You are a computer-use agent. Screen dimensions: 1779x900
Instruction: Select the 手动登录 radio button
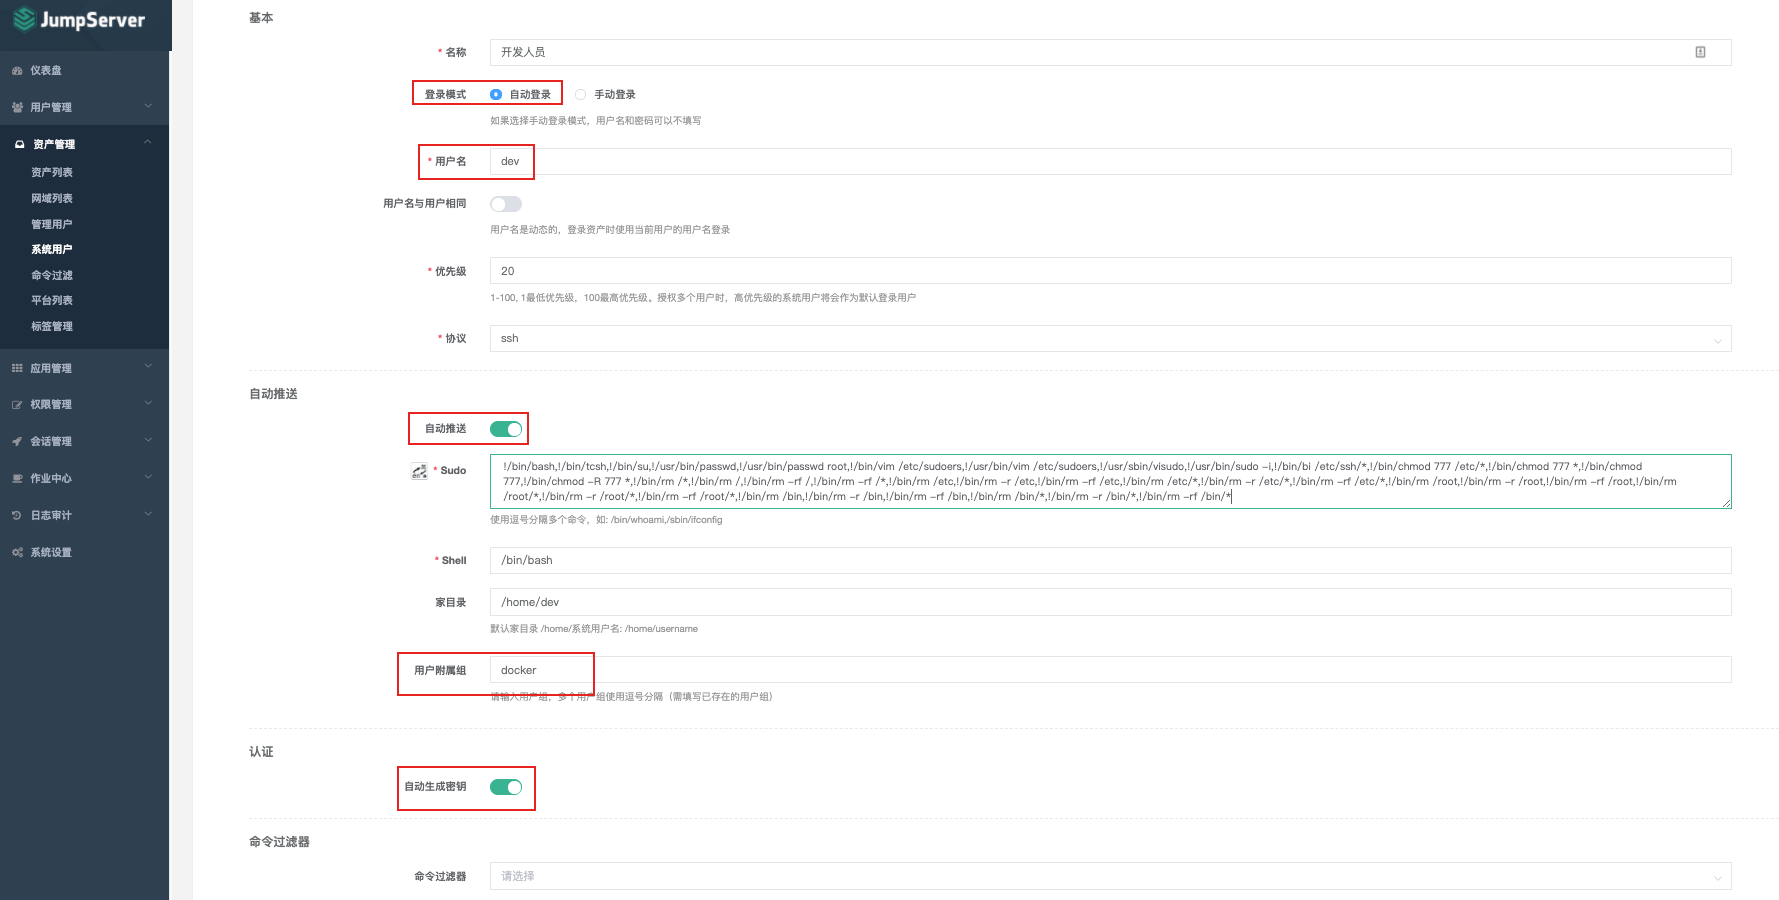point(580,94)
